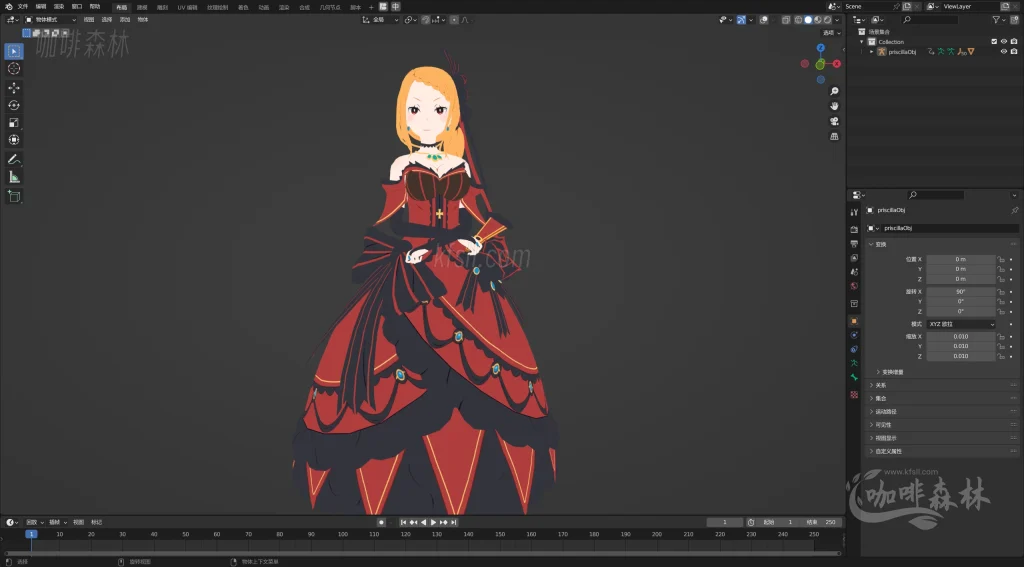Screen dimensions: 1024x567
Task: Open the Render properties tab
Action: point(854,229)
